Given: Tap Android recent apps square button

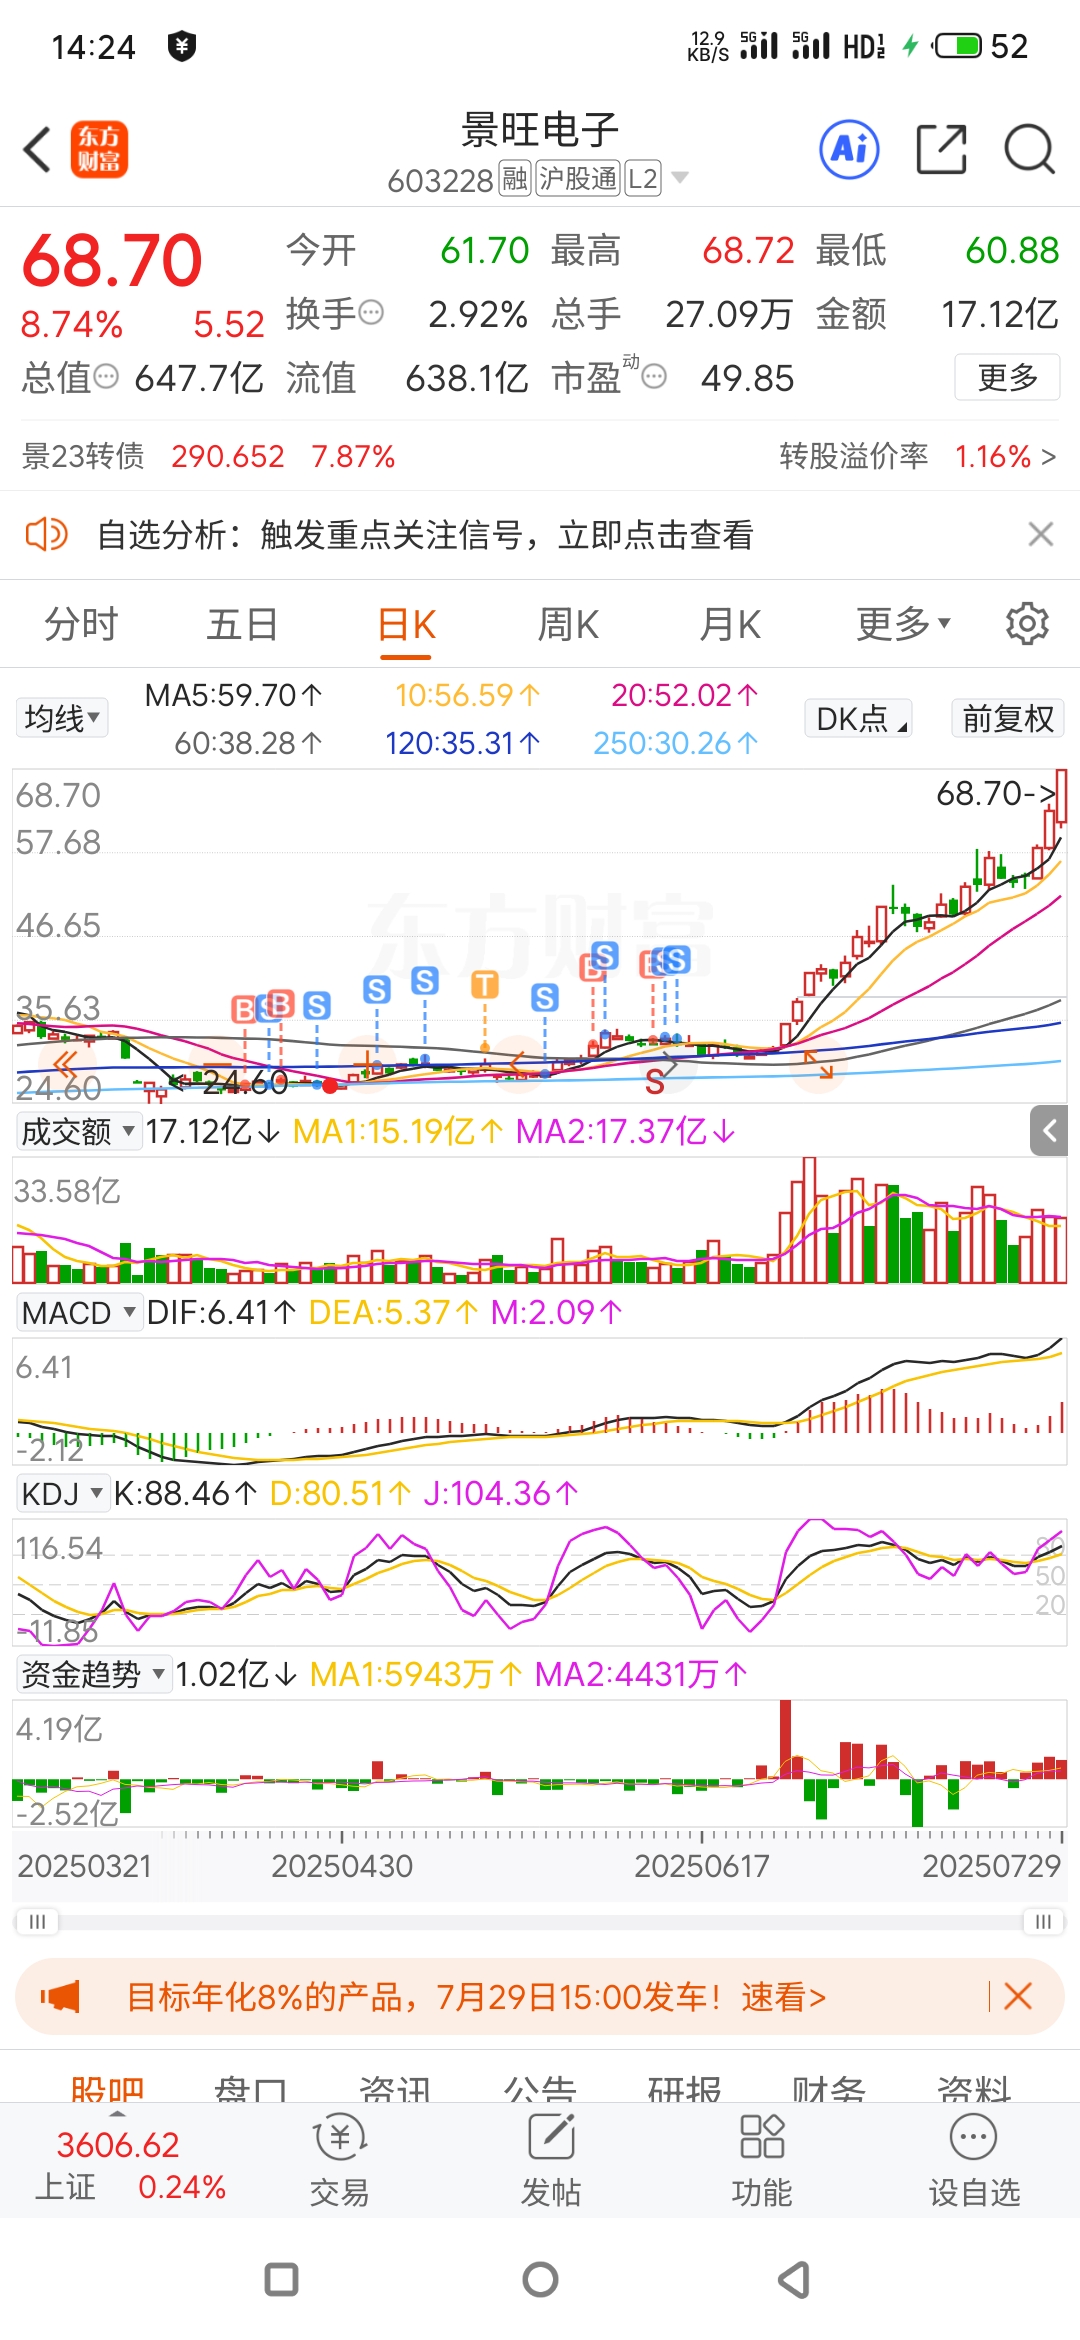Looking at the screenshot, I should click(x=281, y=2280).
